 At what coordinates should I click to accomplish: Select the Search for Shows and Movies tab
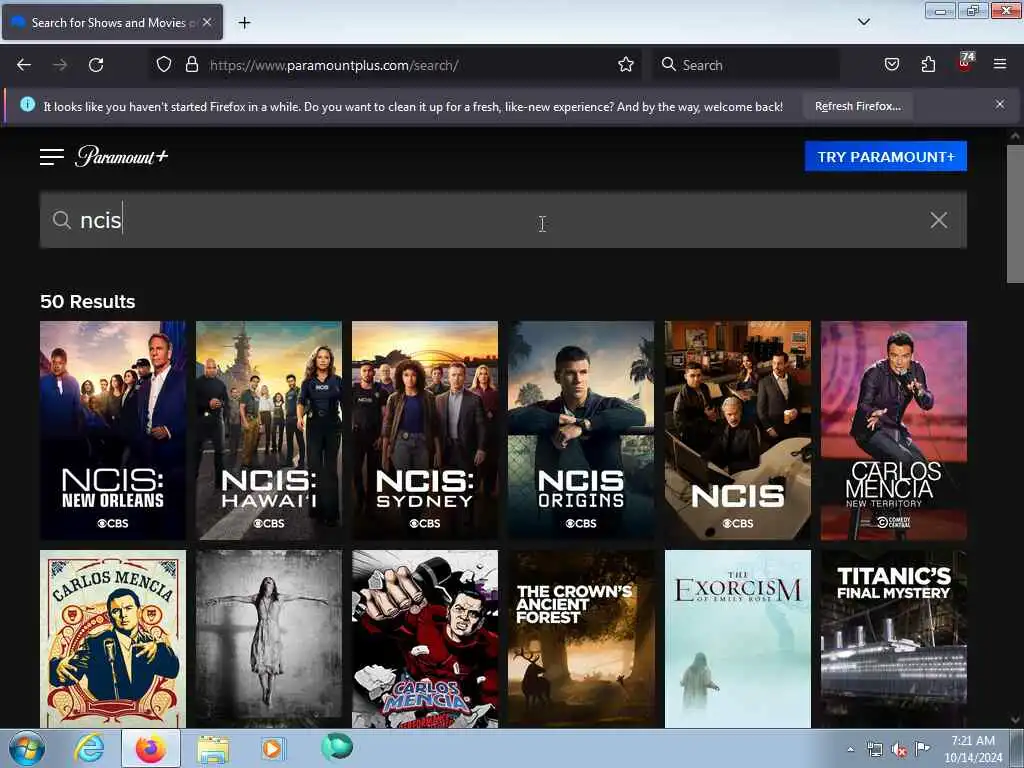click(x=112, y=22)
